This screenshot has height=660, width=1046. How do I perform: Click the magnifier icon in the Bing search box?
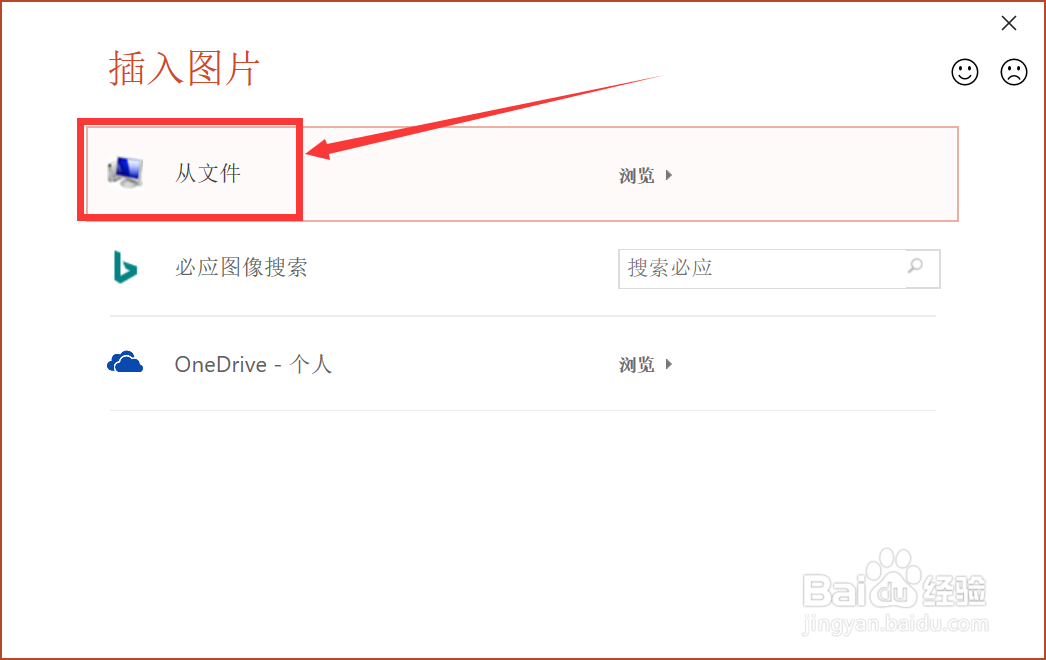point(916,266)
